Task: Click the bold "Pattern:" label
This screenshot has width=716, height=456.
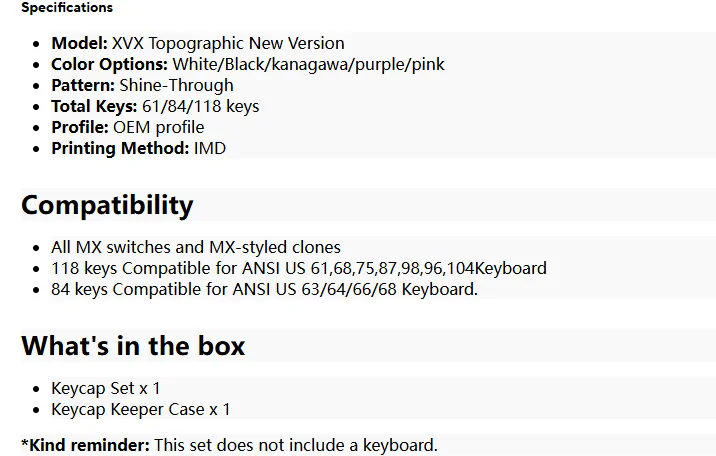Action: point(83,85)
